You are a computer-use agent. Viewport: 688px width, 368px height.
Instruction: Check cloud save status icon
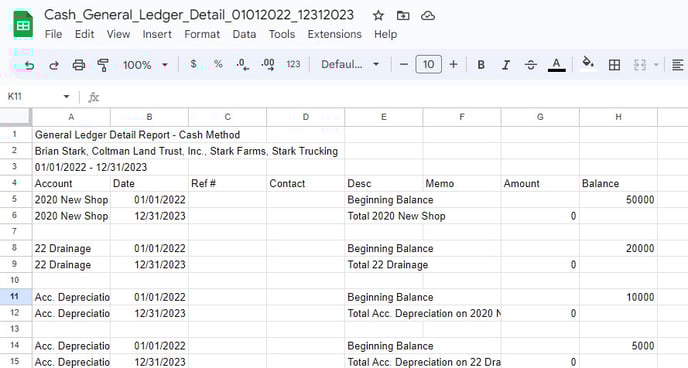[428, 16]
